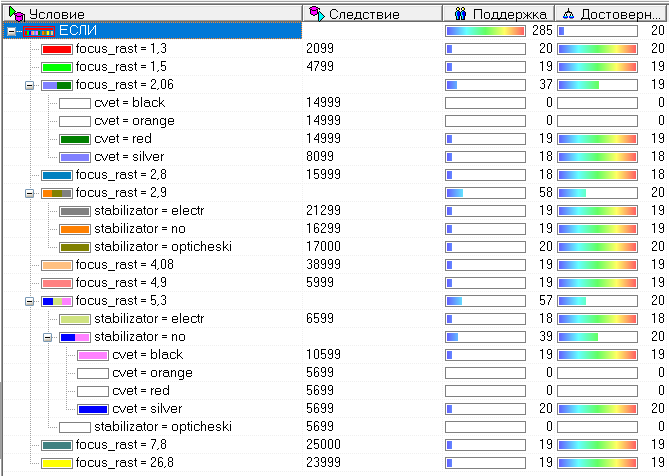669x476 pixels.
Task: Click red swatch of focus_rast = 1,3
Action: [x=57, y=49]
